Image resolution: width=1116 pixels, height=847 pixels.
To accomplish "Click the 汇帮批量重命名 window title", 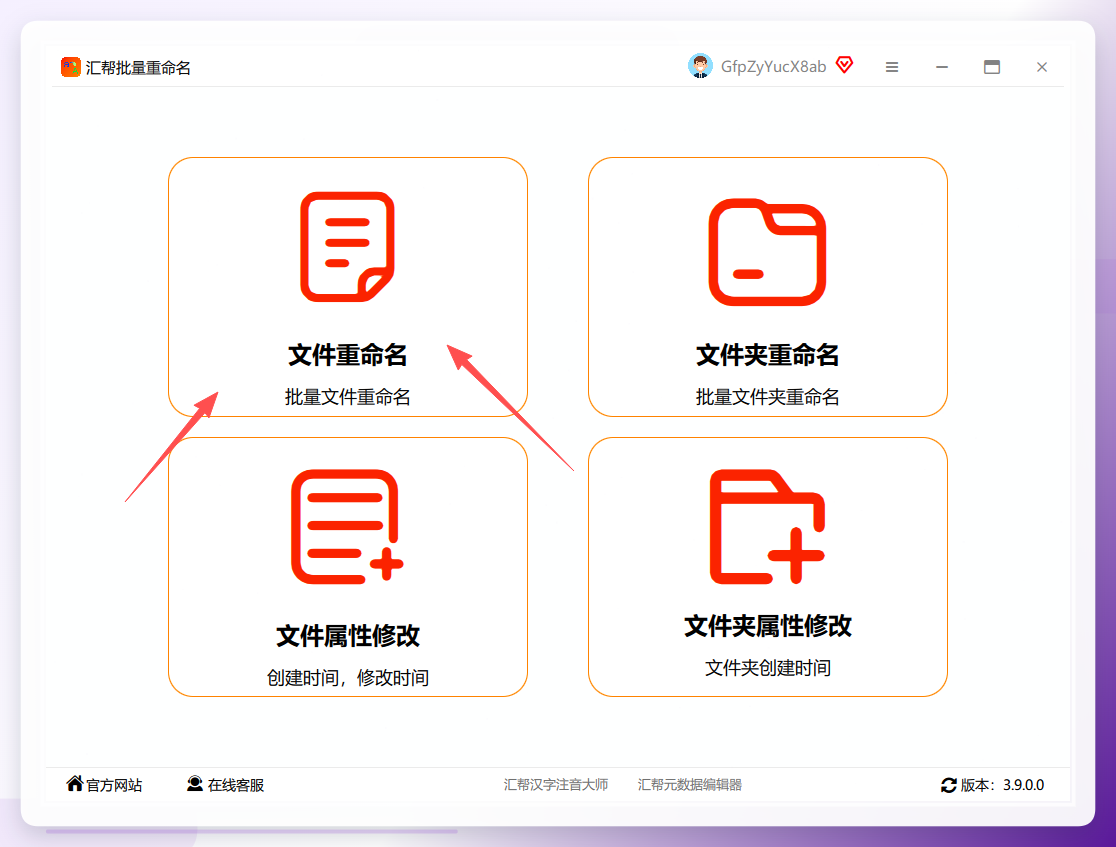I will pyautogui.click(x=138, y=68).
